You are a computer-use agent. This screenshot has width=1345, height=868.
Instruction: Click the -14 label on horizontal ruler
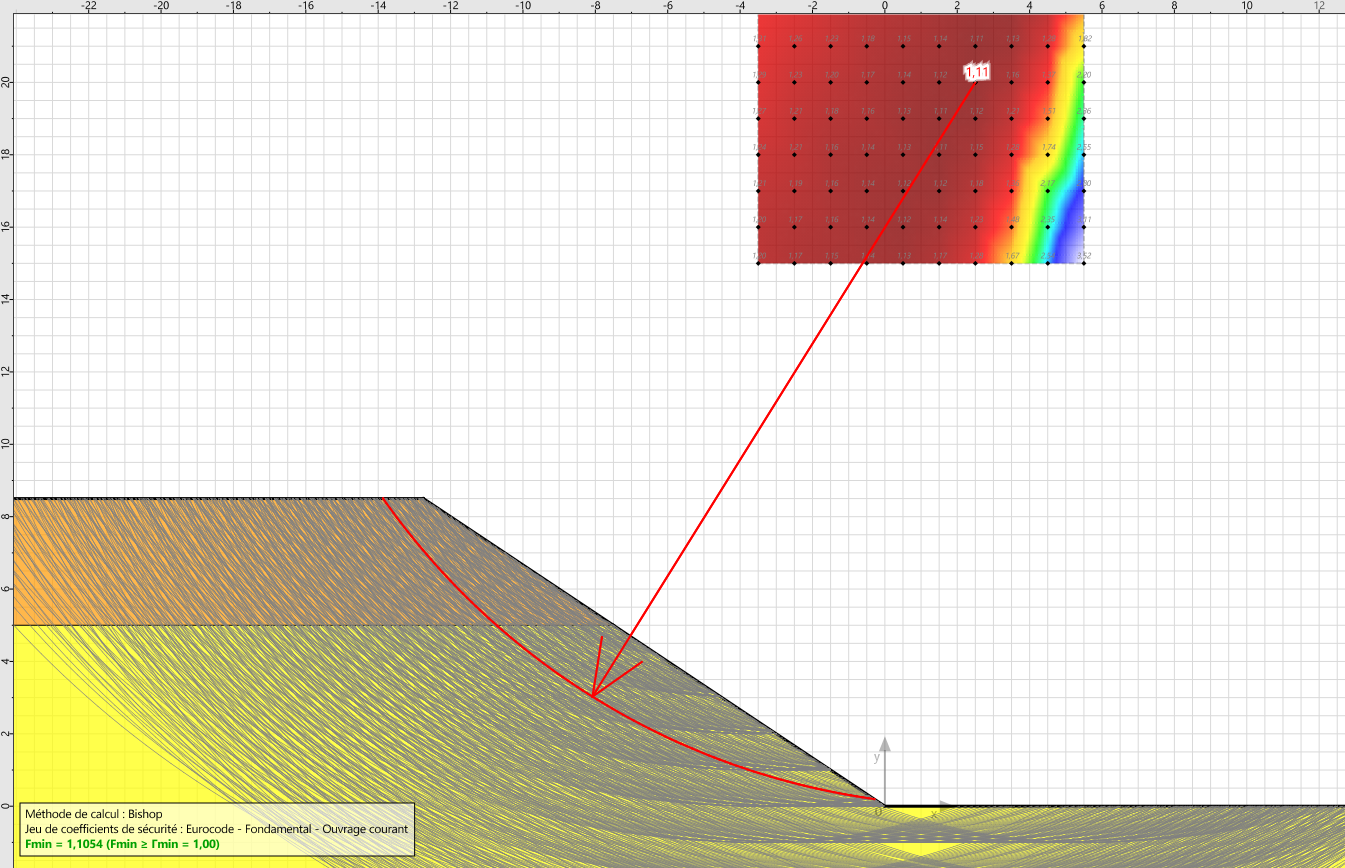click(378, 6)
